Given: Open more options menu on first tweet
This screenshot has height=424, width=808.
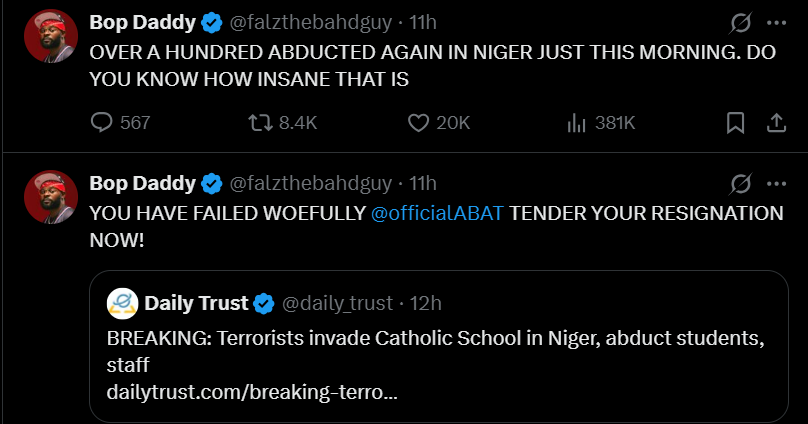Looking at the screenshot, I should [x=776, y=23].
